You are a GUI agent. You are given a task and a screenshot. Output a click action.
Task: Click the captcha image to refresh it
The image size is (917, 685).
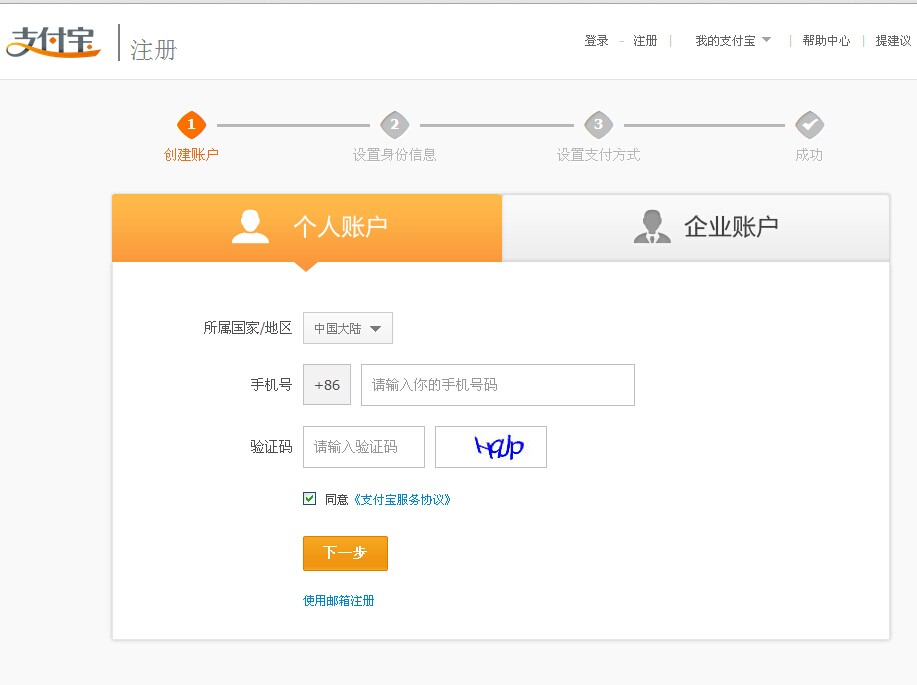click(x=491, y=447)
